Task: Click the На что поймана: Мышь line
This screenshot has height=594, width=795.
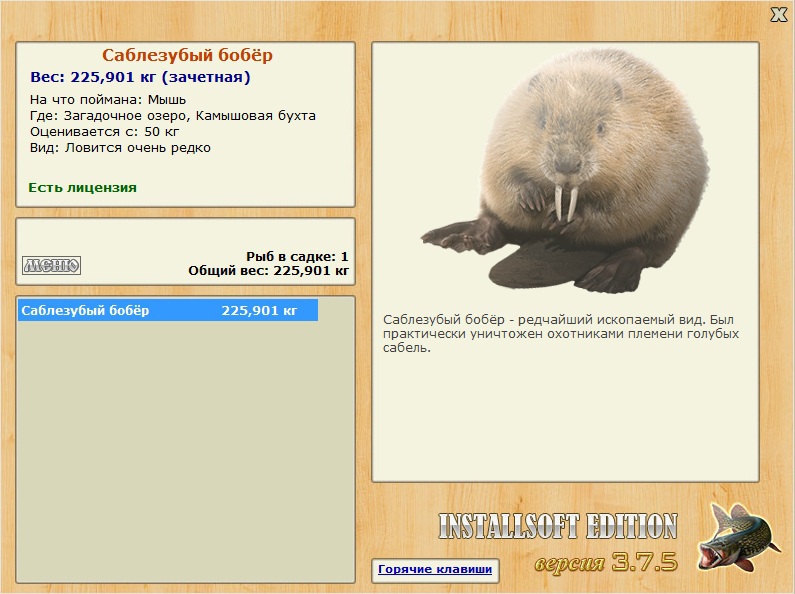Action: [x=107, y=99]
